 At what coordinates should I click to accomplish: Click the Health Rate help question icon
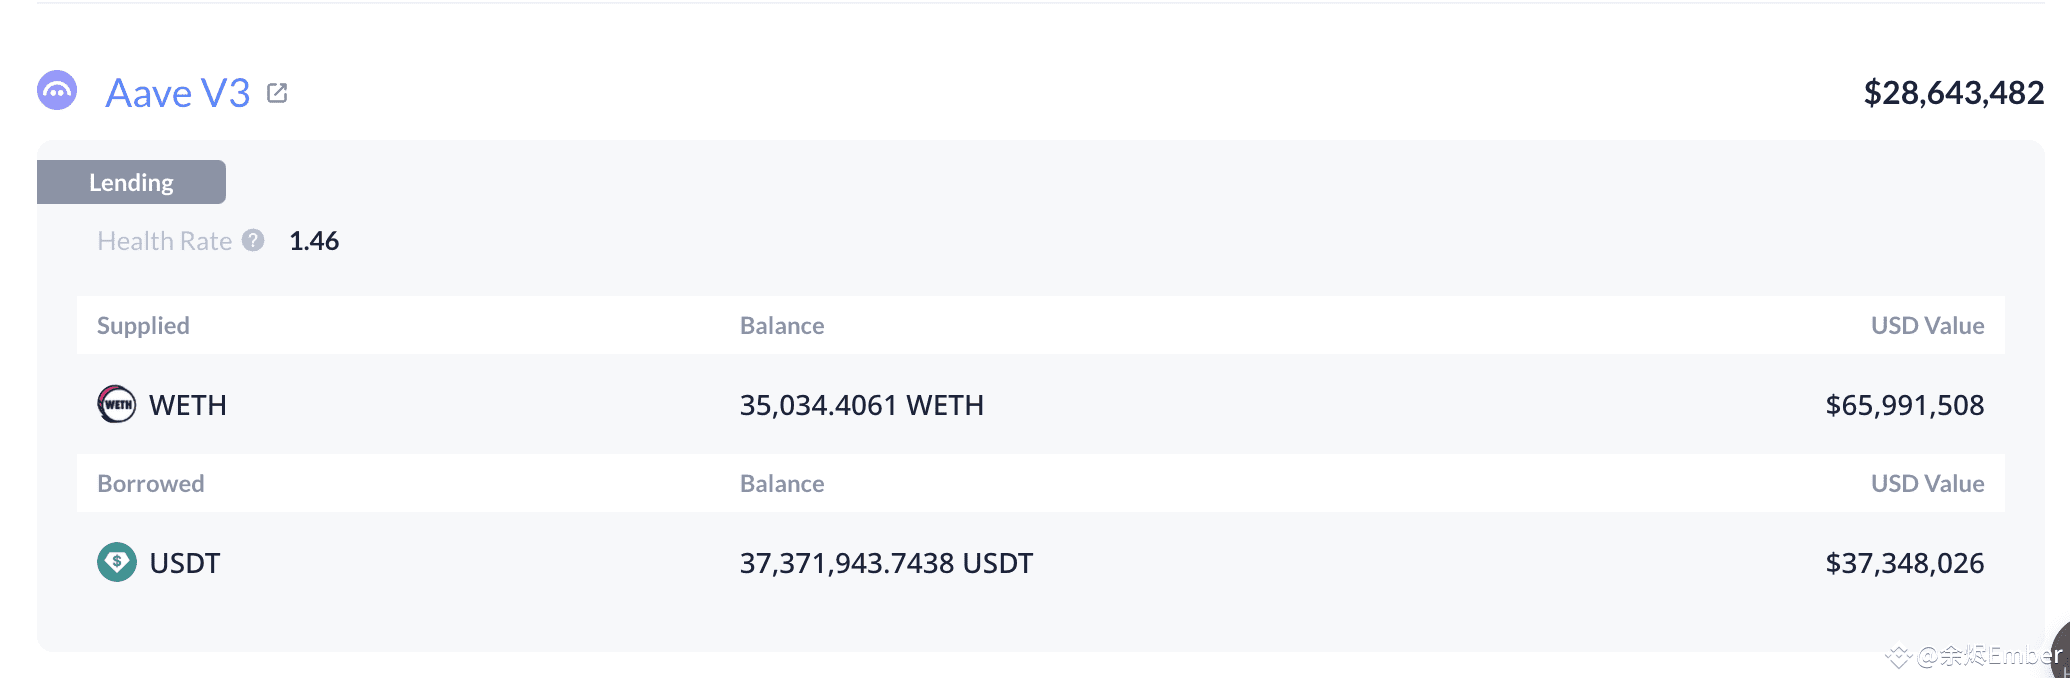click(x=253, y=240)
